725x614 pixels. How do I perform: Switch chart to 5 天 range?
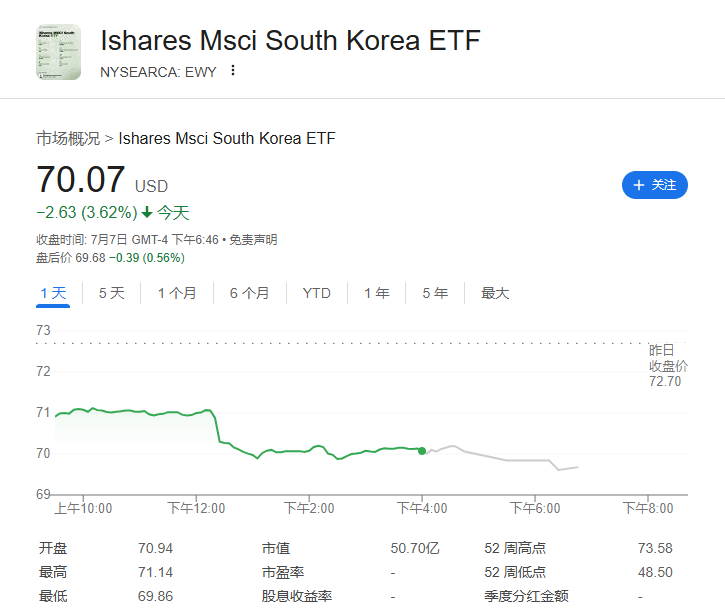click(111, 293)
